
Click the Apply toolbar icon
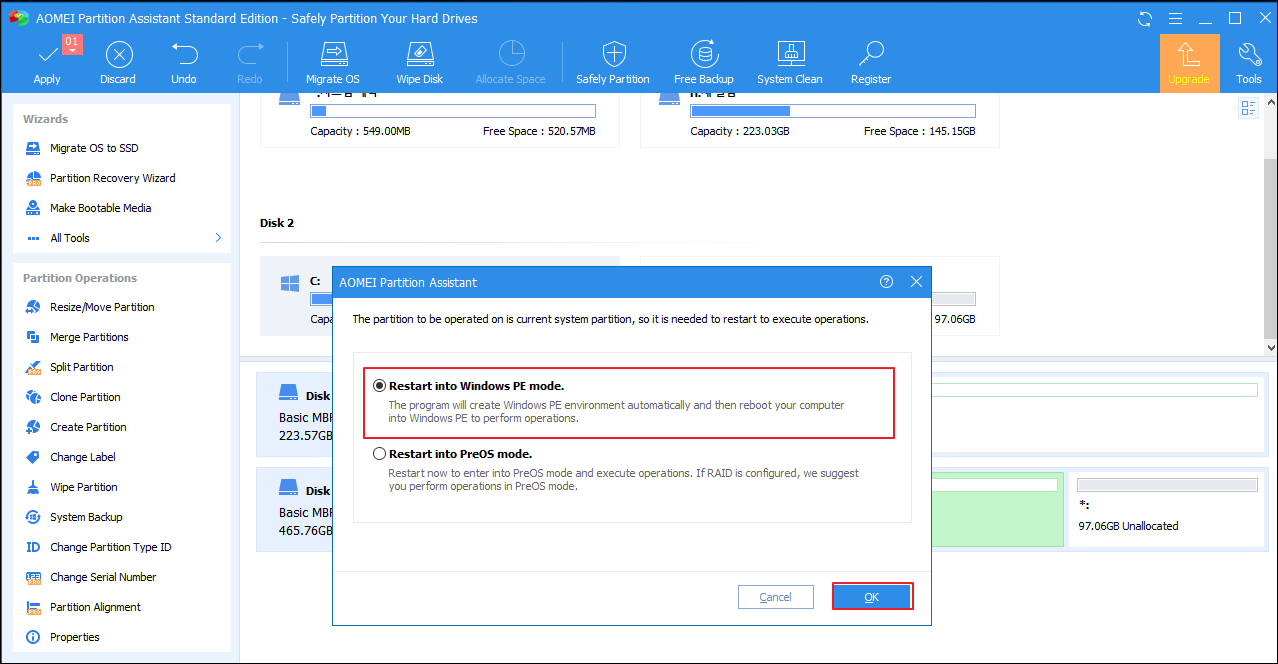point(47,62)
